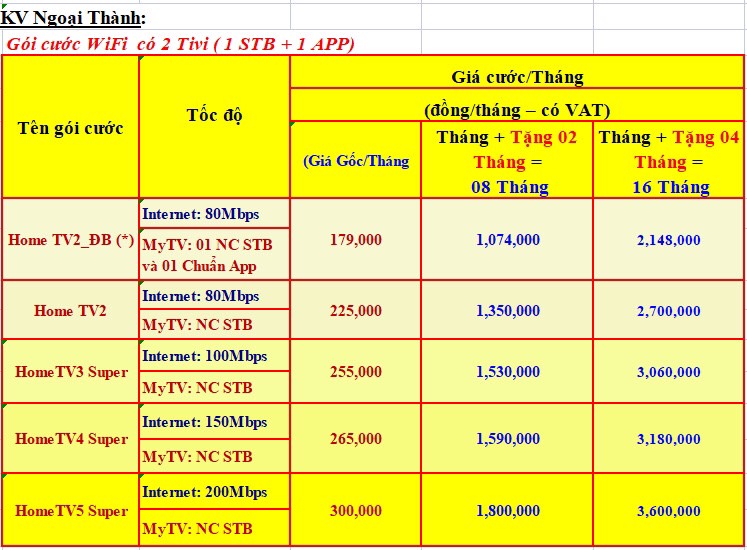The width and height of the screenshot is (747, 550).
Task: Select 'Internet: 80Mbps' in Home TV2 row
Action: [x=214, y=295]
